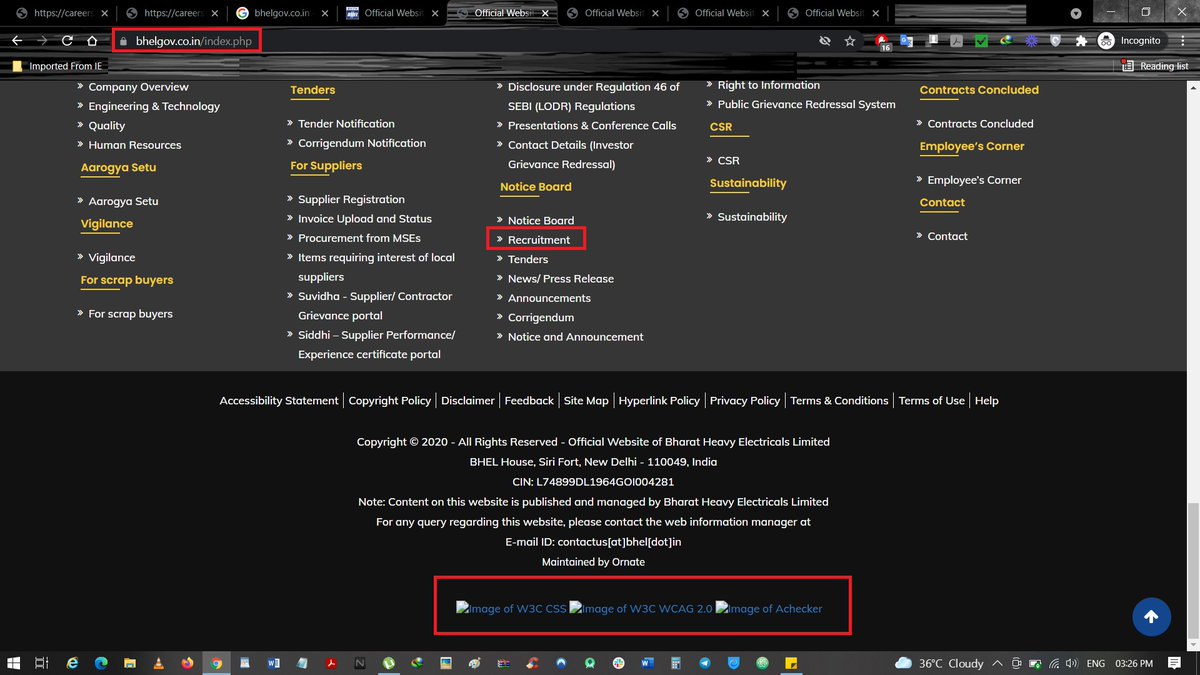The height and width of the screenshot is (675, 1200).
Task: Open the Extensions puzzle-piece menu
Action: click(x=1081, y=41)
